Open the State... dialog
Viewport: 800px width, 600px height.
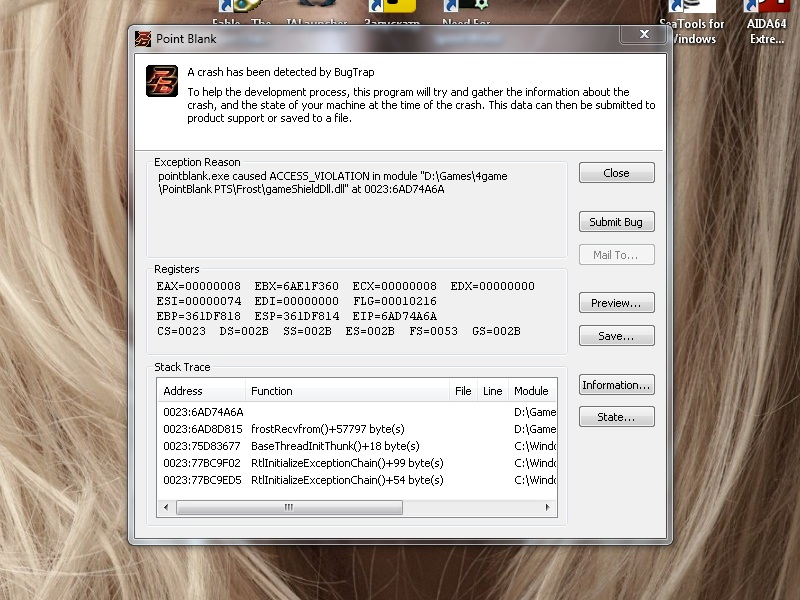coord(616,417)
